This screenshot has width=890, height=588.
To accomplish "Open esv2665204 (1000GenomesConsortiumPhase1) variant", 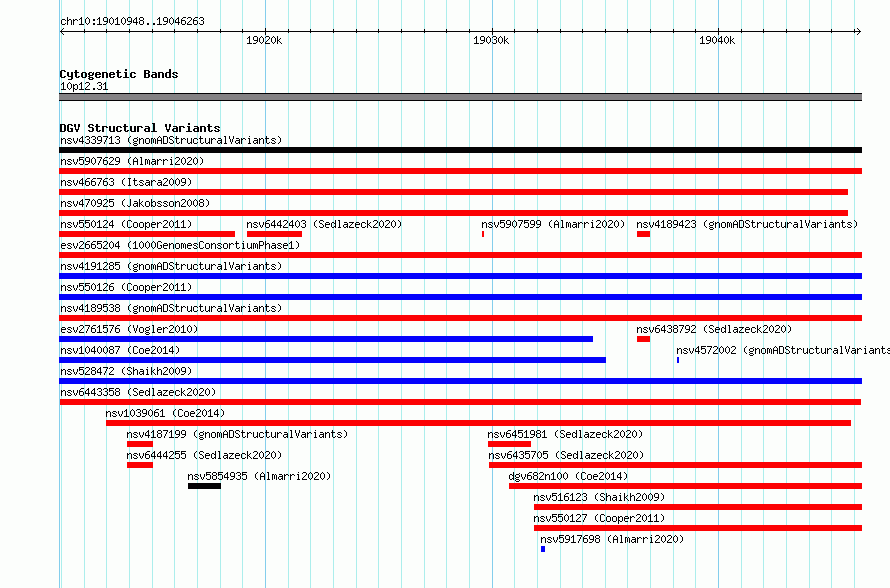I will 180,245.
